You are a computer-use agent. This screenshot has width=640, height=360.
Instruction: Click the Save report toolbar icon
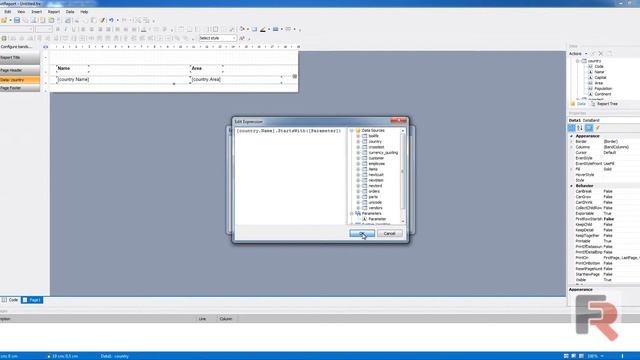tap(17, 20)
